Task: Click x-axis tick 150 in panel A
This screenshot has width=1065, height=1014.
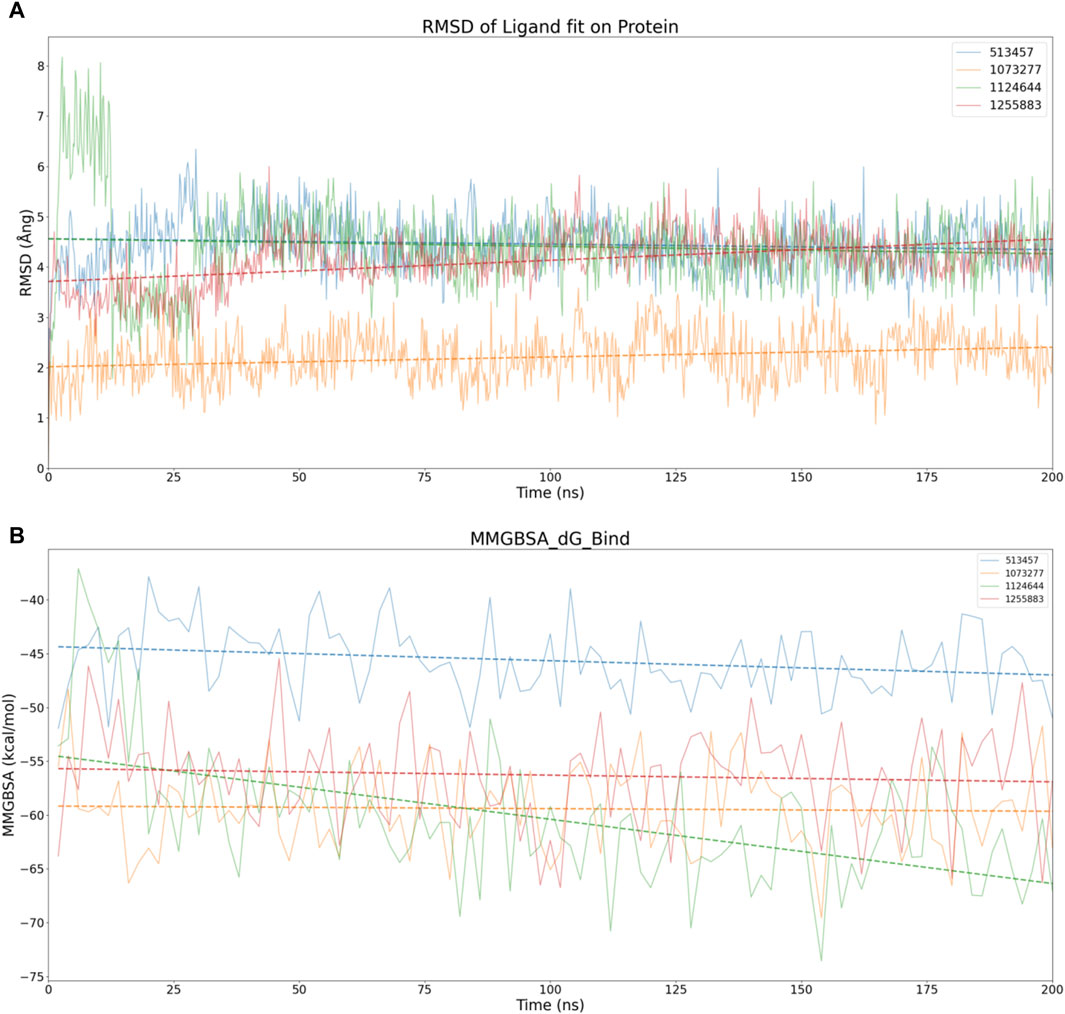Action: click(801, 477)
